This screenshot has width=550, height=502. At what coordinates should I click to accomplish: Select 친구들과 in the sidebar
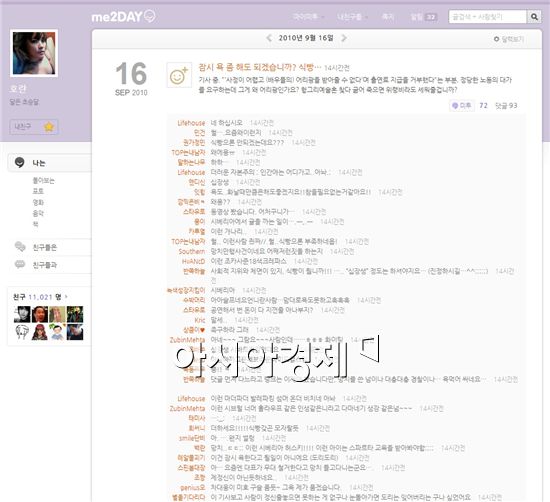[x=44, y=265]
